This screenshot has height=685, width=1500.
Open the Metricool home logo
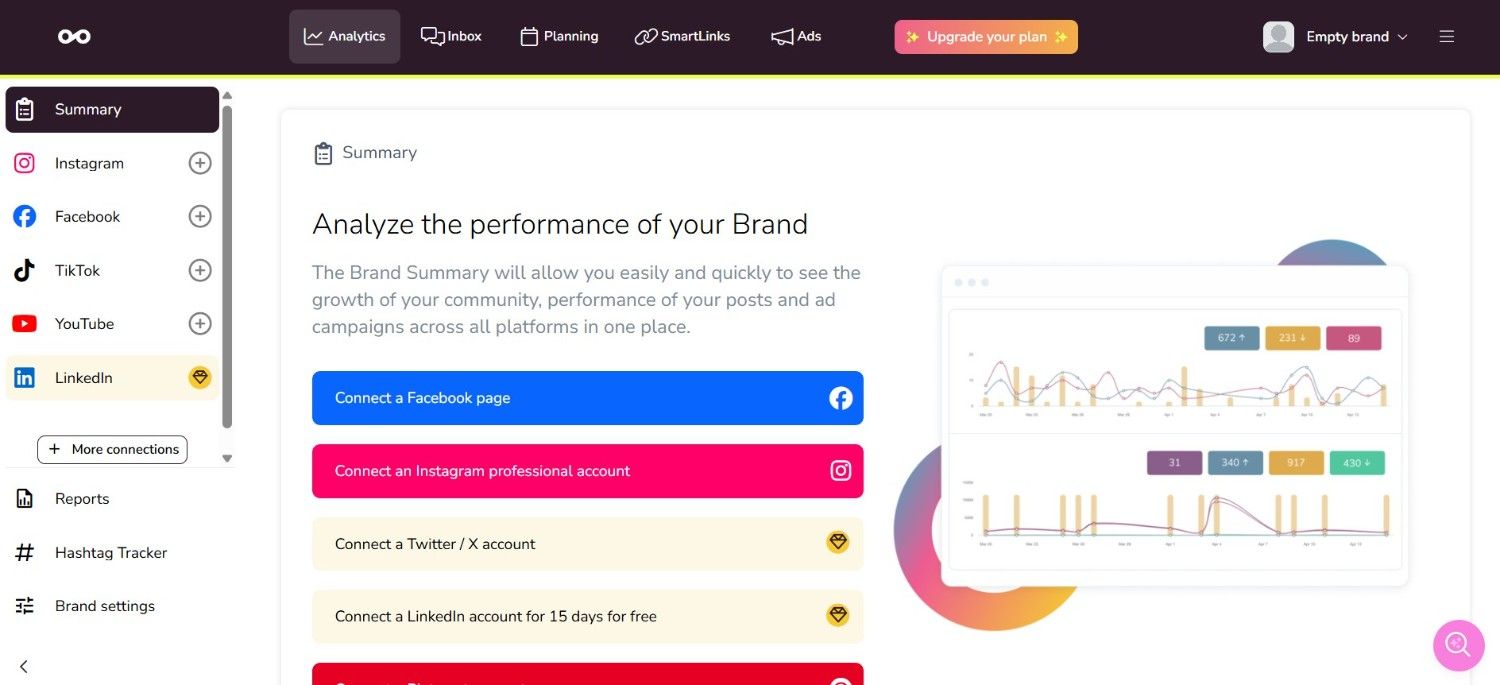coord(73,36)
